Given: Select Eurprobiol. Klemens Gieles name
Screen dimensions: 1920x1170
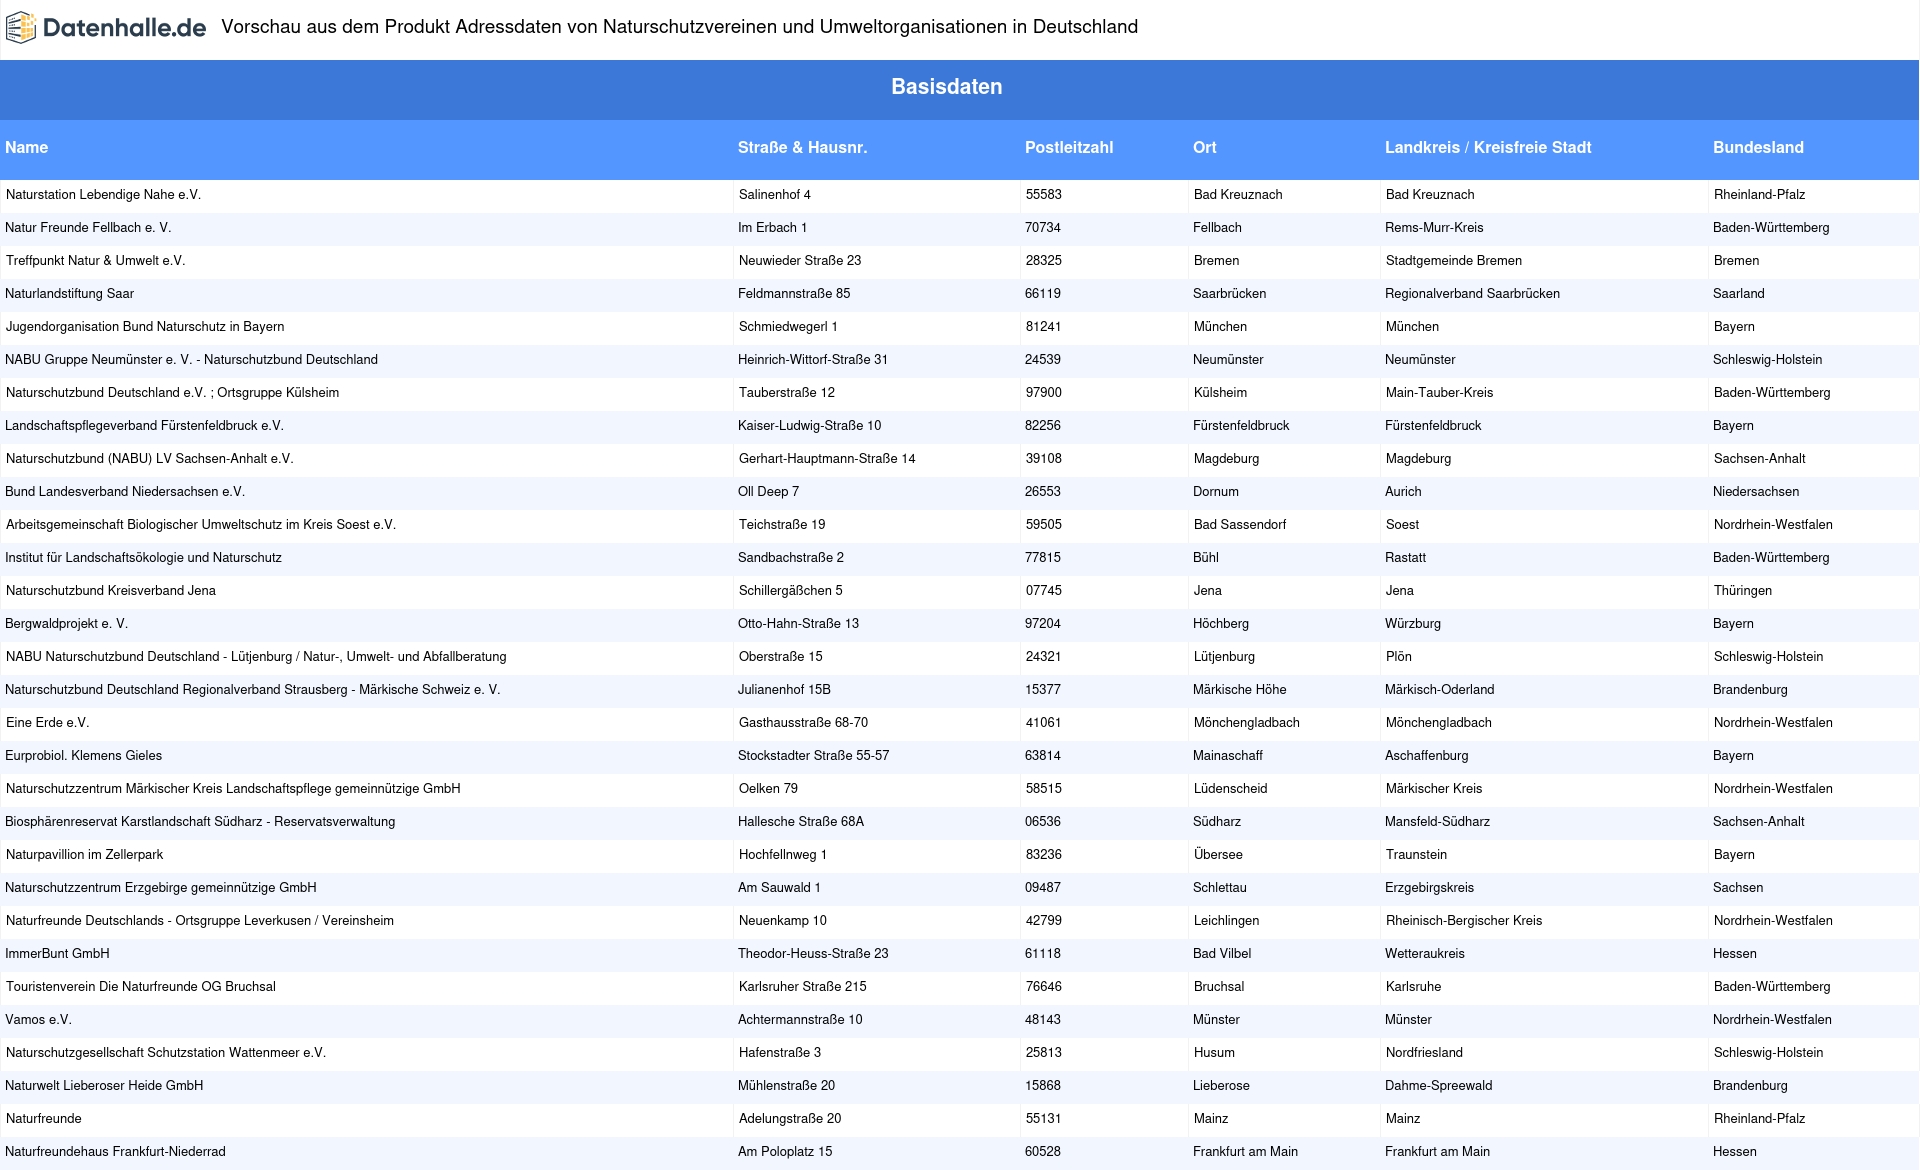Looking at the screenshot, I should click(x=83, y=756).
